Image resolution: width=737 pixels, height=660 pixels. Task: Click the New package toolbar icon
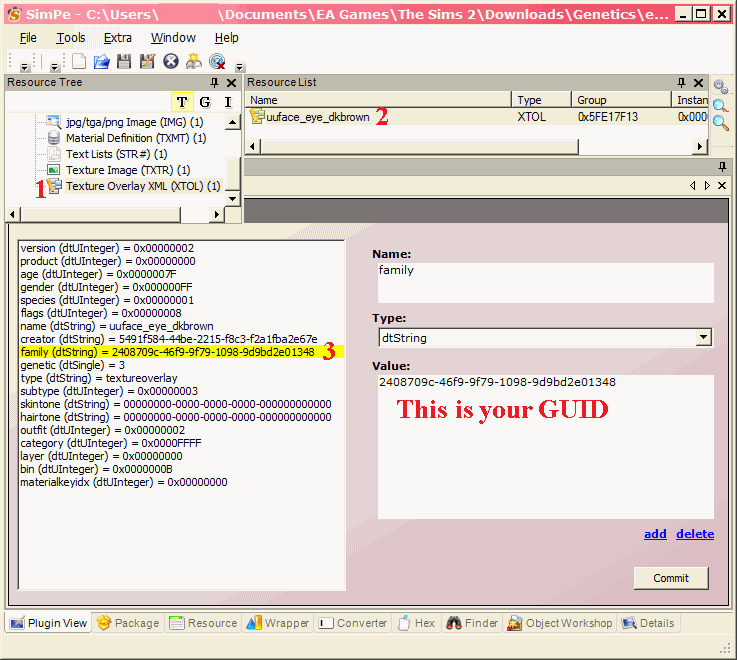[79, 61]
